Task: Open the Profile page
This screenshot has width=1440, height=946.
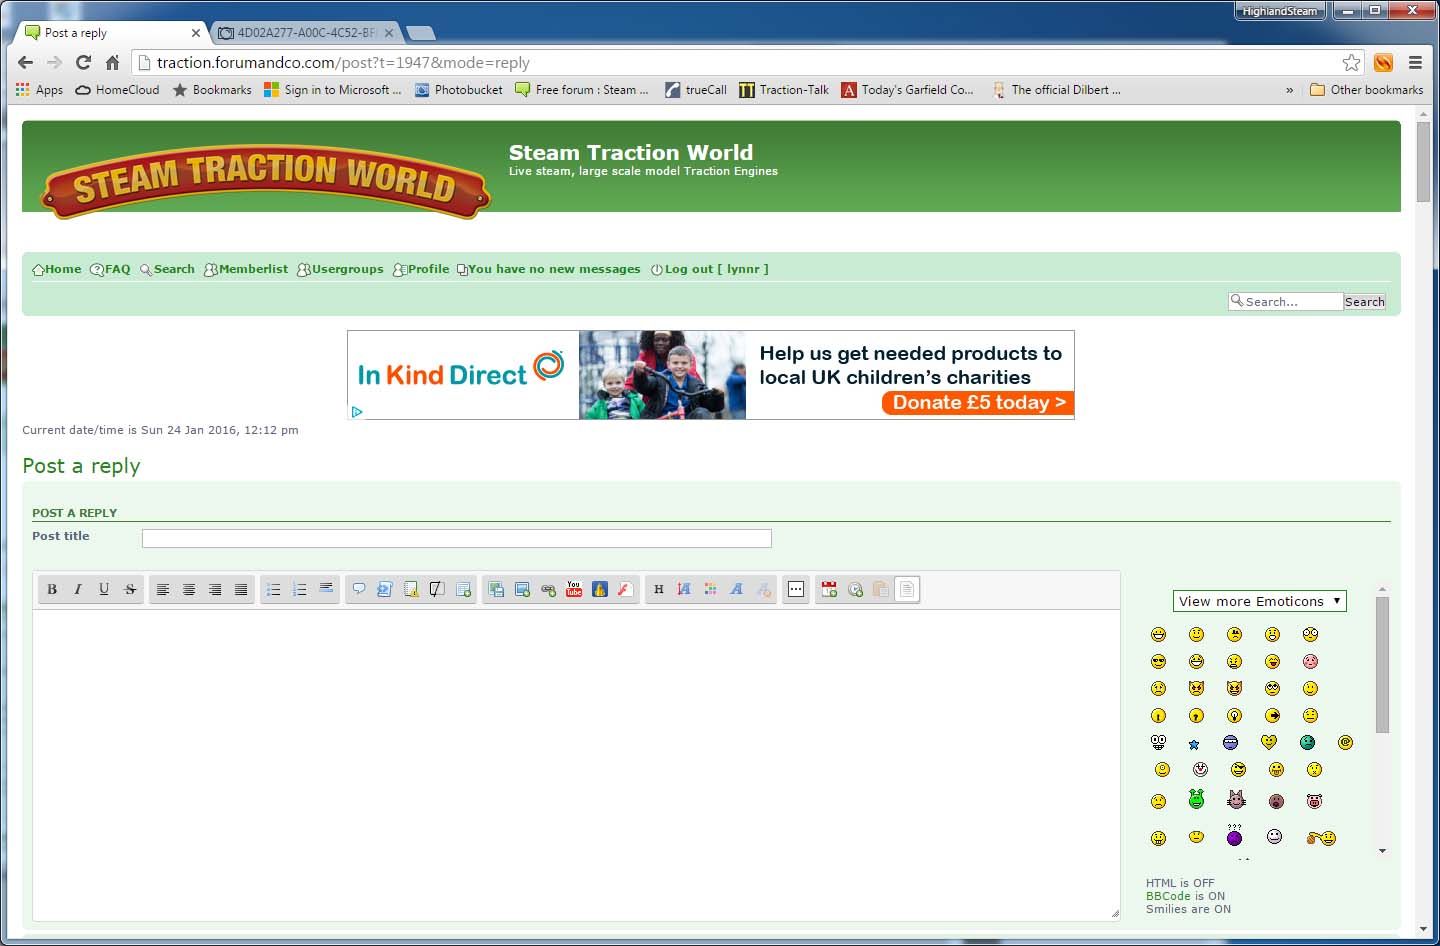Action: coord(421,269)
